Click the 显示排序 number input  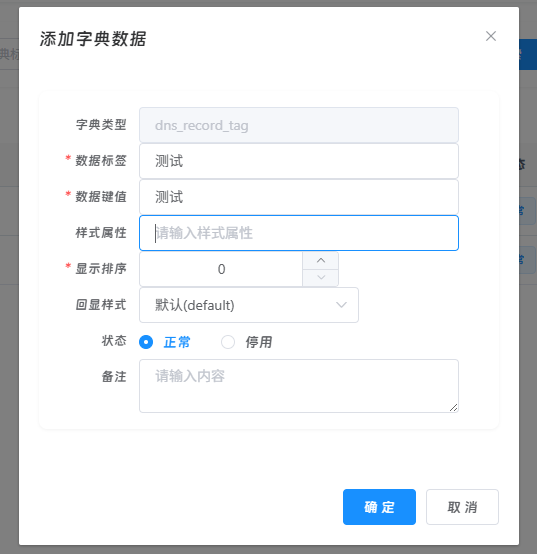tap(221, 269)
